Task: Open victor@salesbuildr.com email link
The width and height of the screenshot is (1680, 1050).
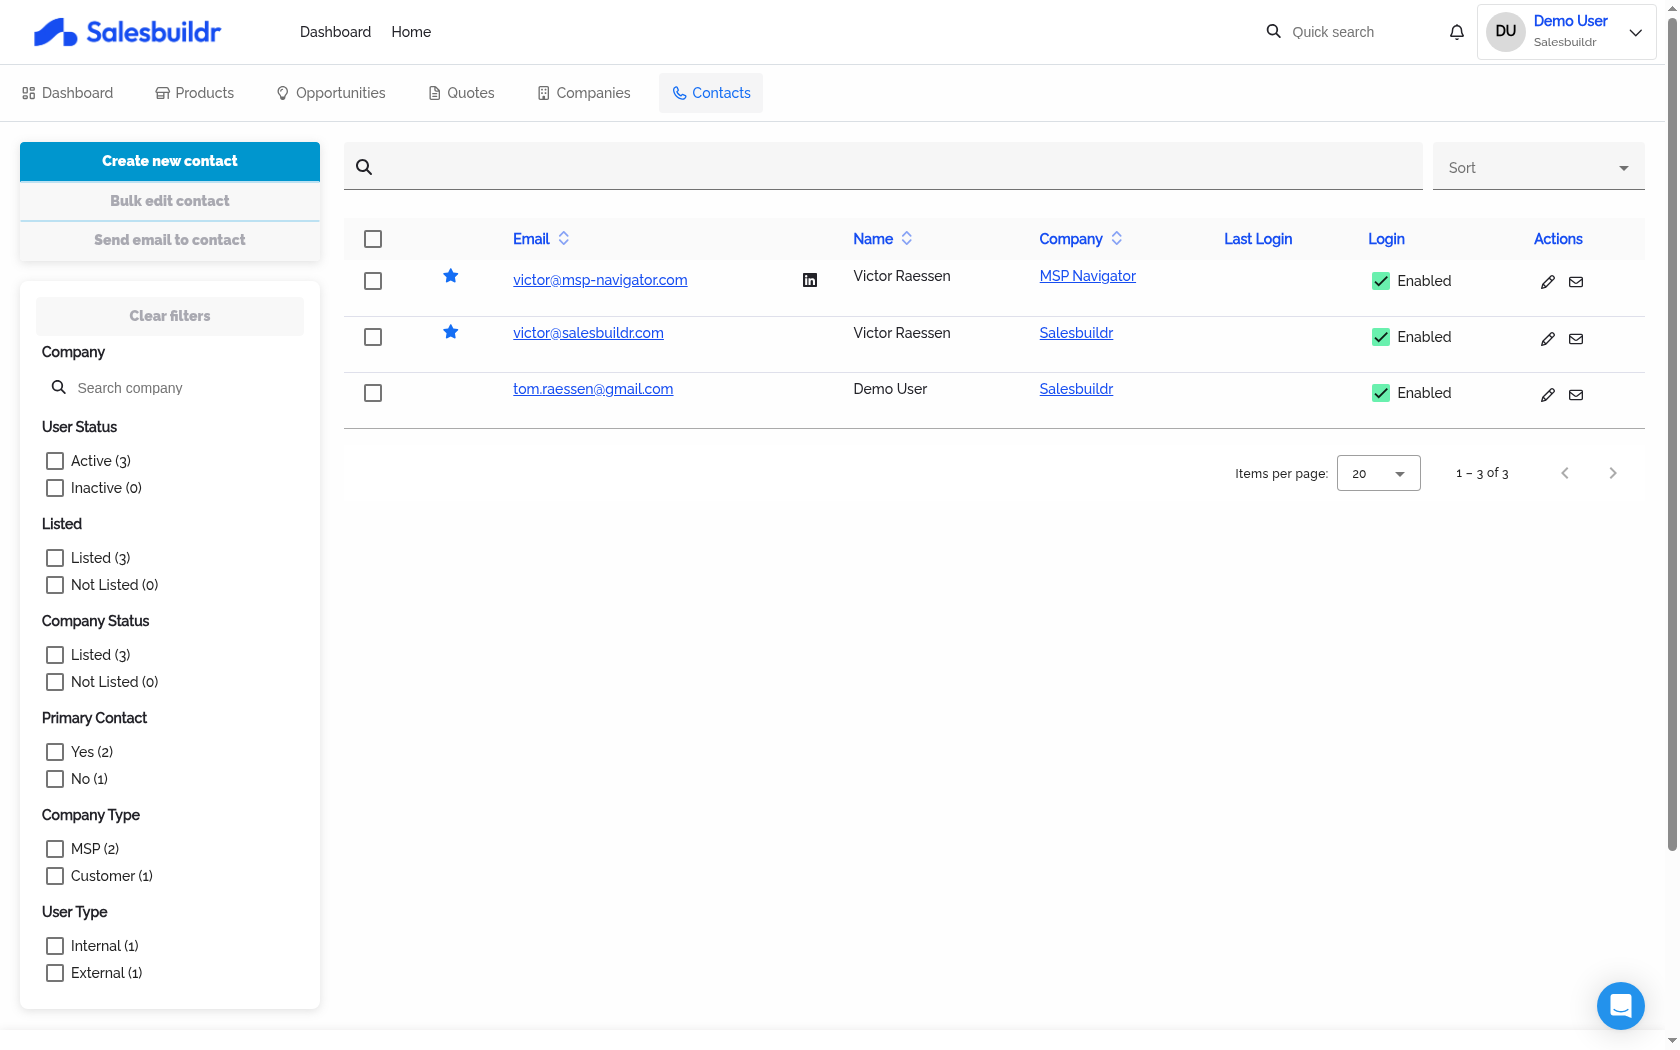Action: 588,333
